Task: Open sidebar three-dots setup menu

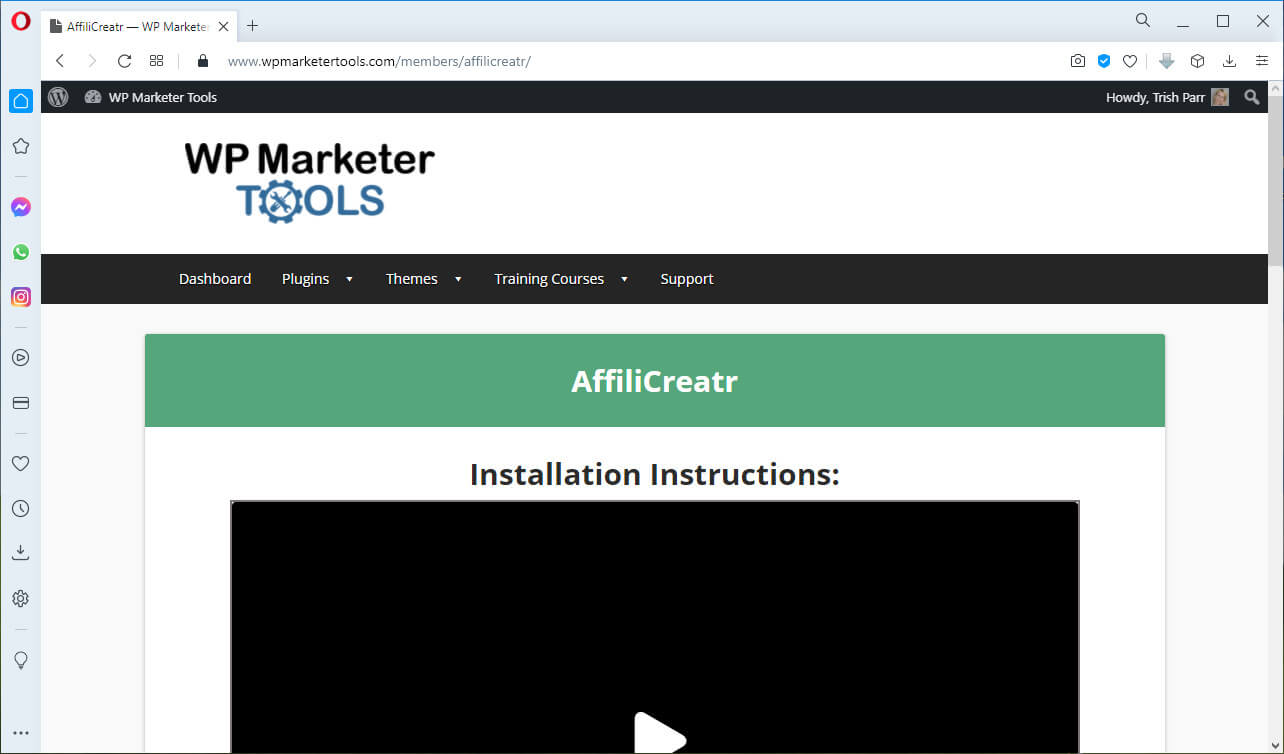Action: click(20, 734)
